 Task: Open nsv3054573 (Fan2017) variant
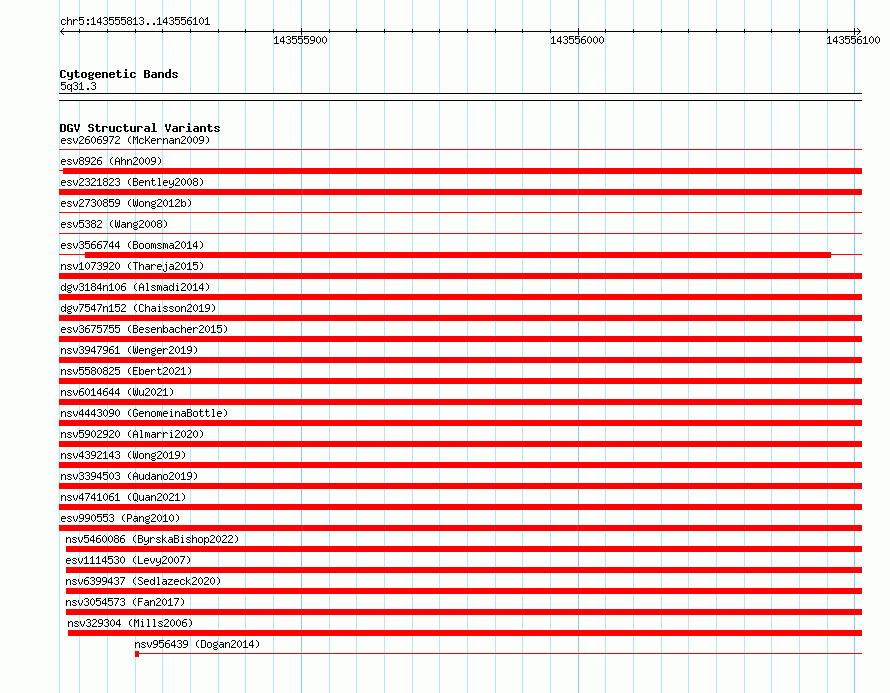coord(125,602)
